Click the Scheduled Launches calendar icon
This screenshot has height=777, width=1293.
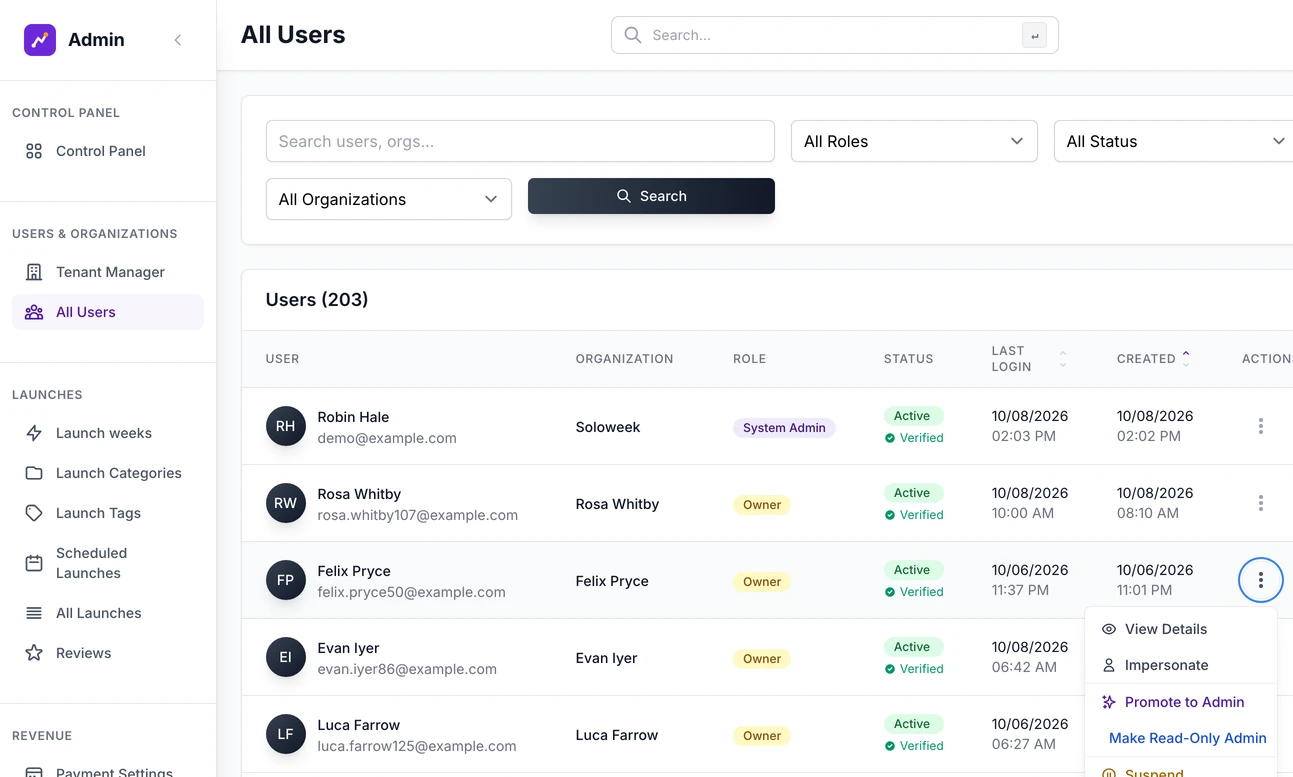pos(34,563)
